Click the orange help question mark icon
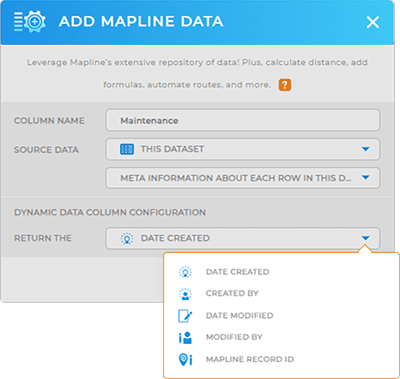The width and height of the screenshot is (400, 379). [x=285, y=85]
